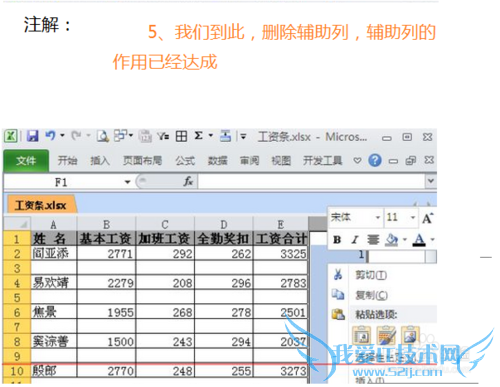Image resolution: width=500 pixels, height=387 pixels.
Task: Select column E header
Action: click(281, 225)
